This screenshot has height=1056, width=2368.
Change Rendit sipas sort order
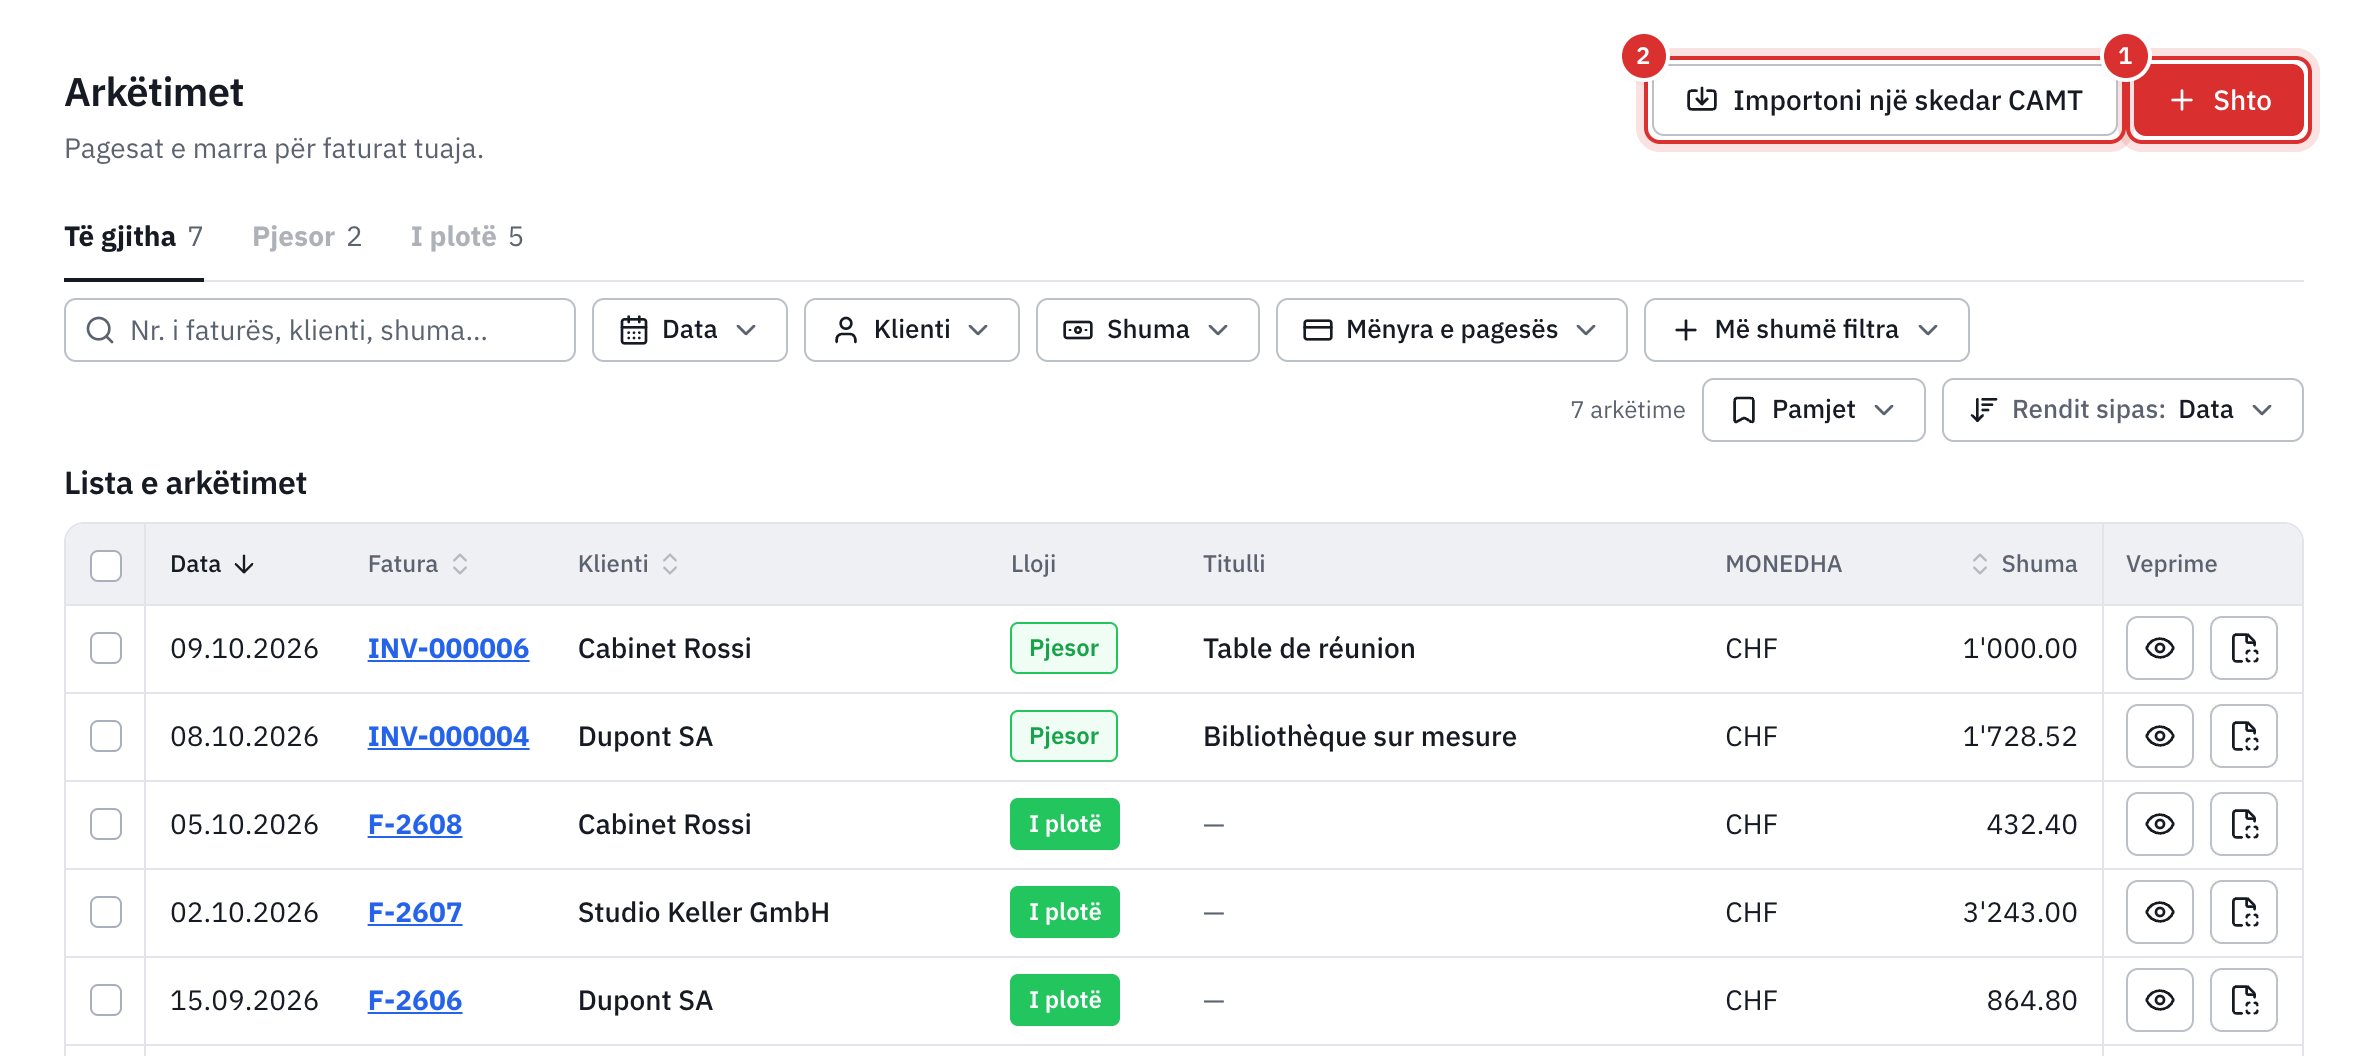click(x=2122, y=410)
